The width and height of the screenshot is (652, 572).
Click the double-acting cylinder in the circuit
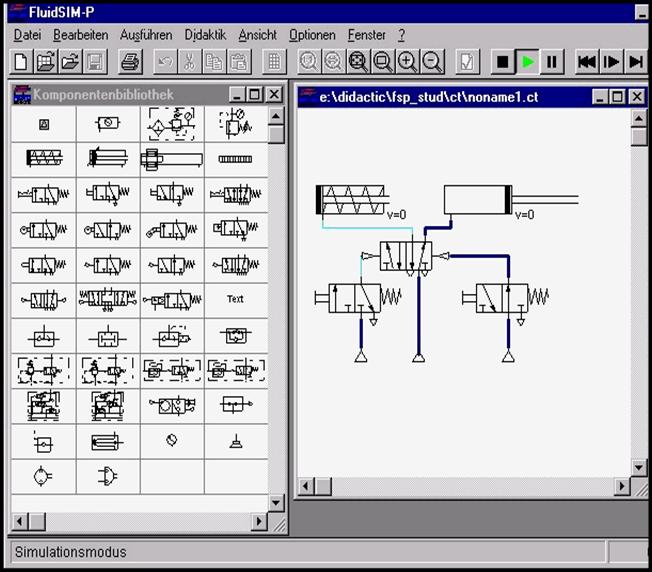coord(511,200)
